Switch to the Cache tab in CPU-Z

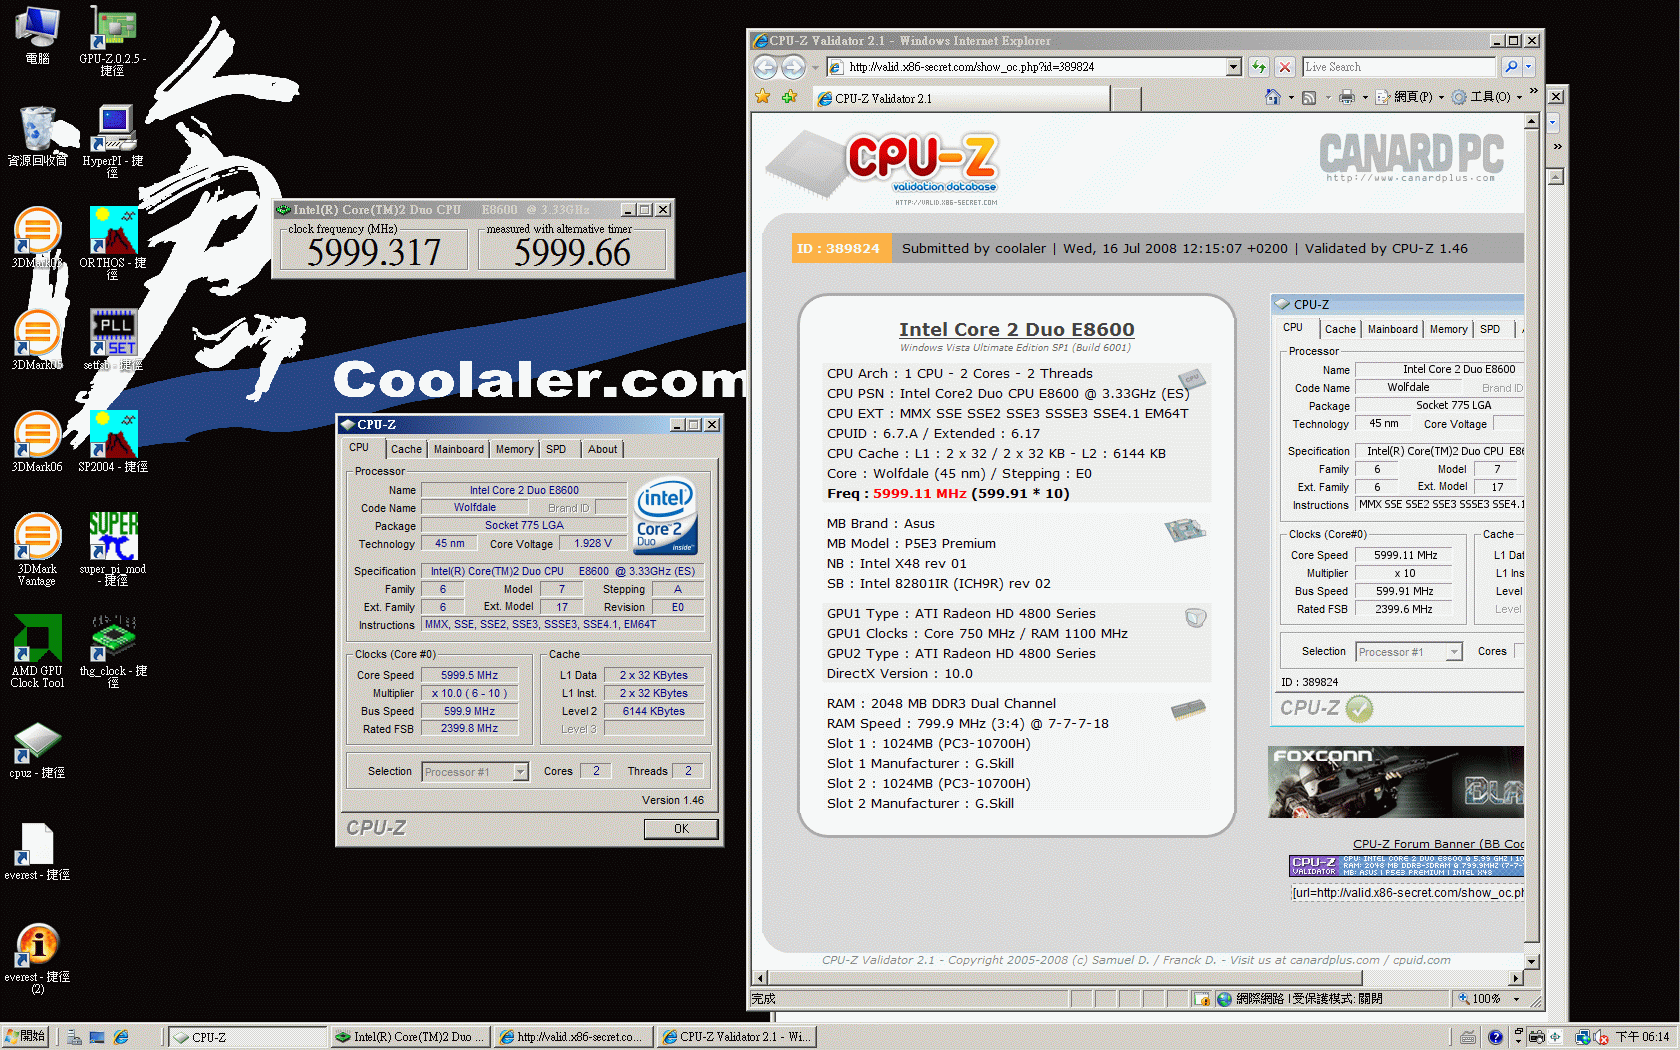pos(406,449)
